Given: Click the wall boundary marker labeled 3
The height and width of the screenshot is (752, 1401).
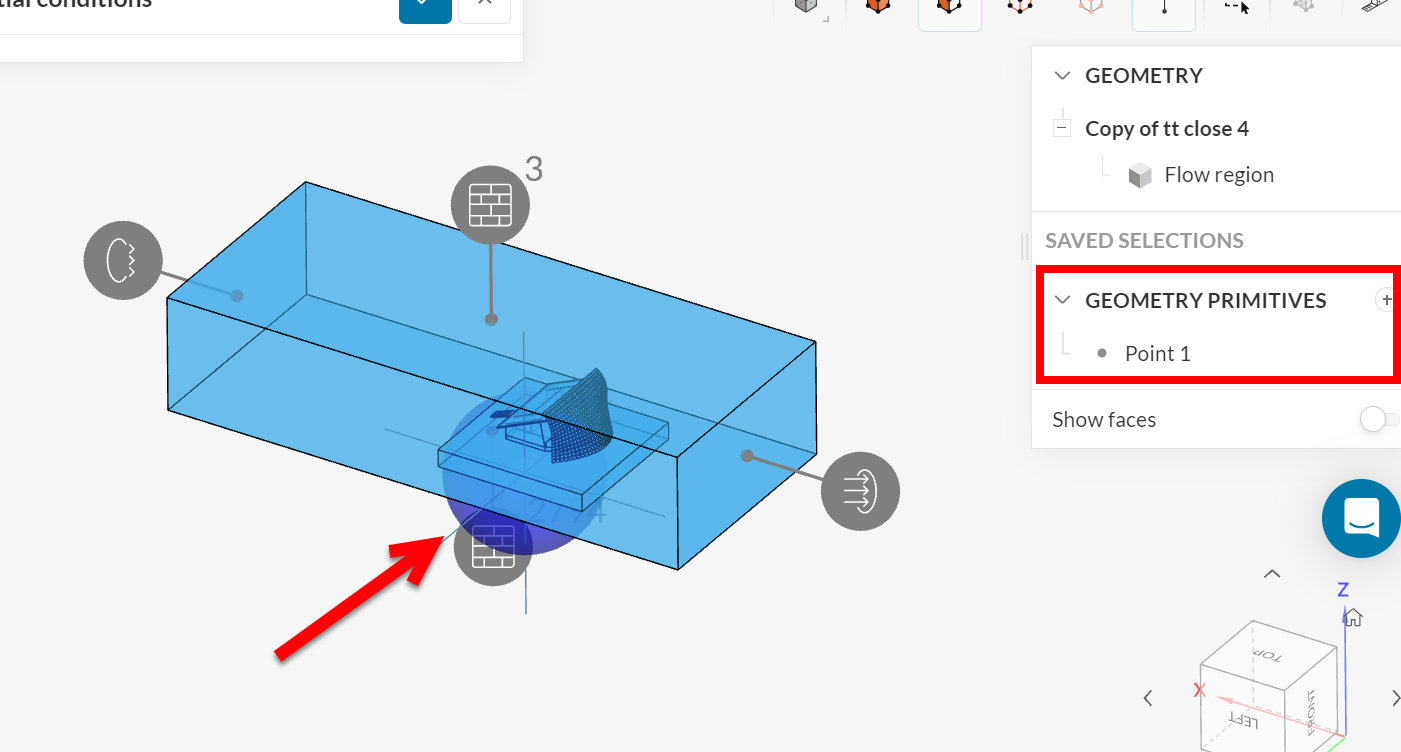Looking at the screenshot, I should coord(490,205).
